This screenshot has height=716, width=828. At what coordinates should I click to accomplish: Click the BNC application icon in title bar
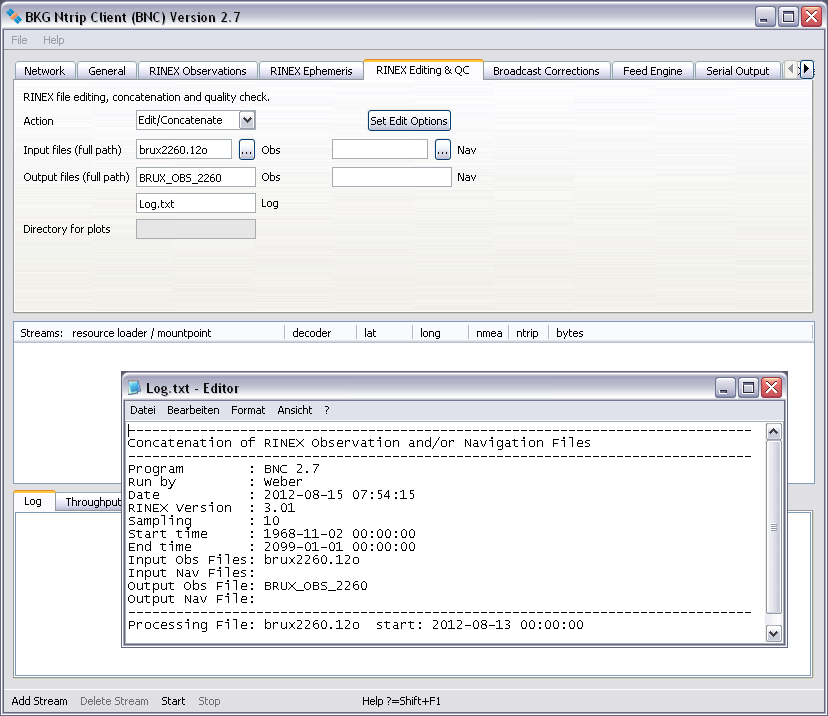click(15, 17)
